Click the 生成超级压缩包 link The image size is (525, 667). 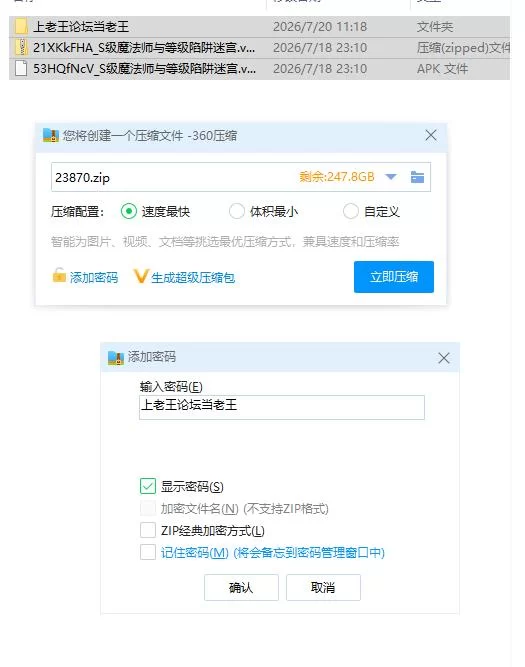(x=193, y=277)
